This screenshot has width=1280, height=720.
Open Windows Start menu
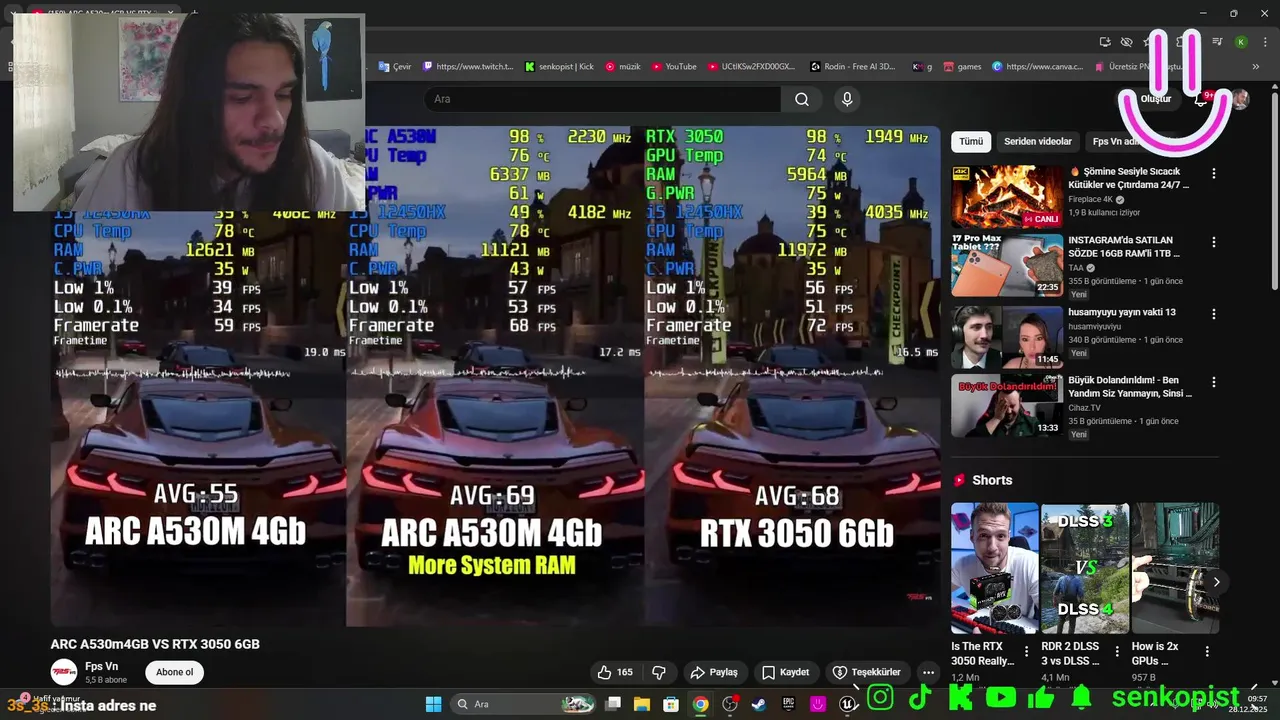(433, 704)
